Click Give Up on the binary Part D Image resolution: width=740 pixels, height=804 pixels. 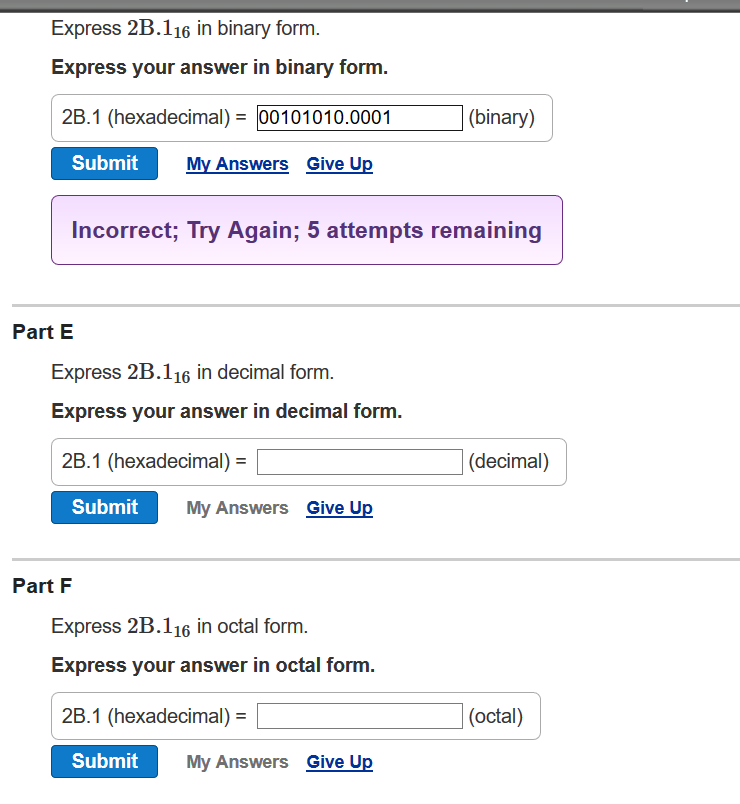pos(339,163)
